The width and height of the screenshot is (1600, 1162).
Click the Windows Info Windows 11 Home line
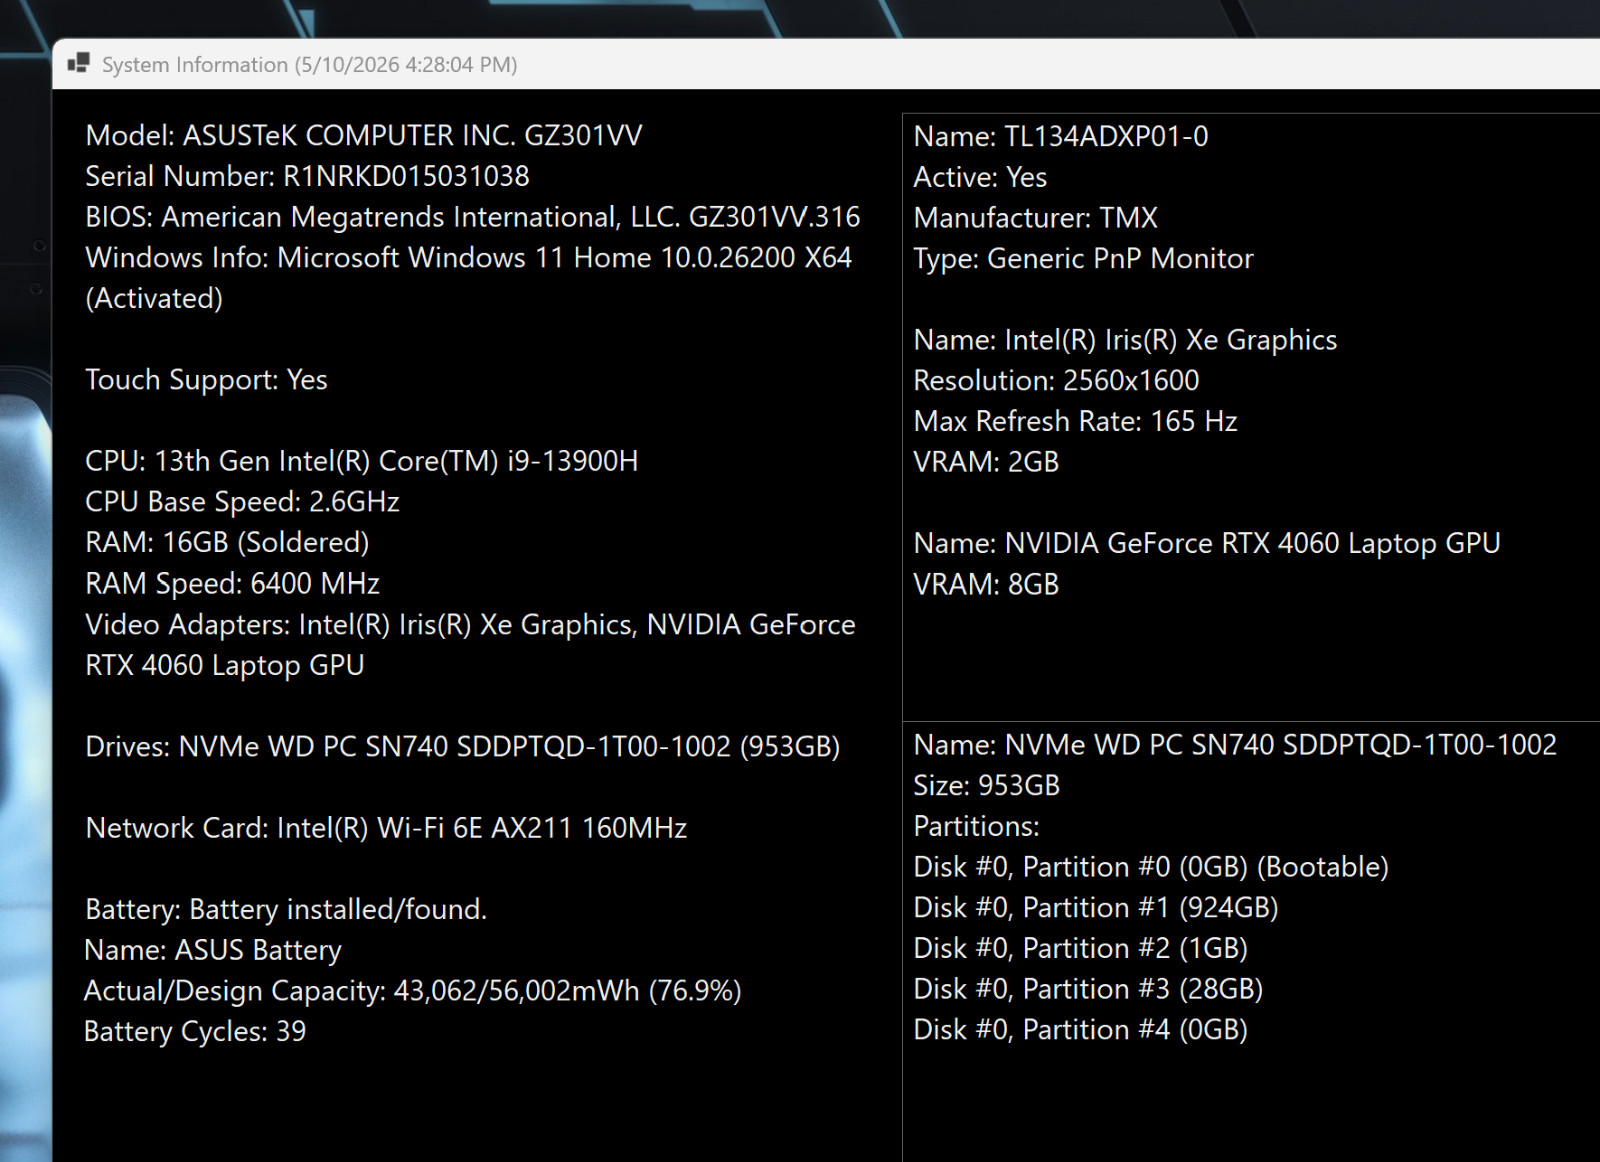point(469,258)
